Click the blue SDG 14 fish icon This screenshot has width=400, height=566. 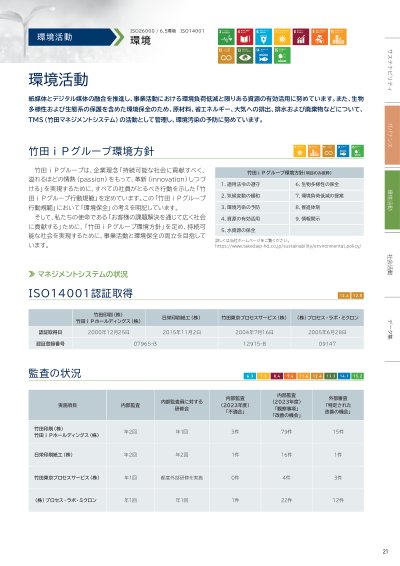(x=264, y=55)
